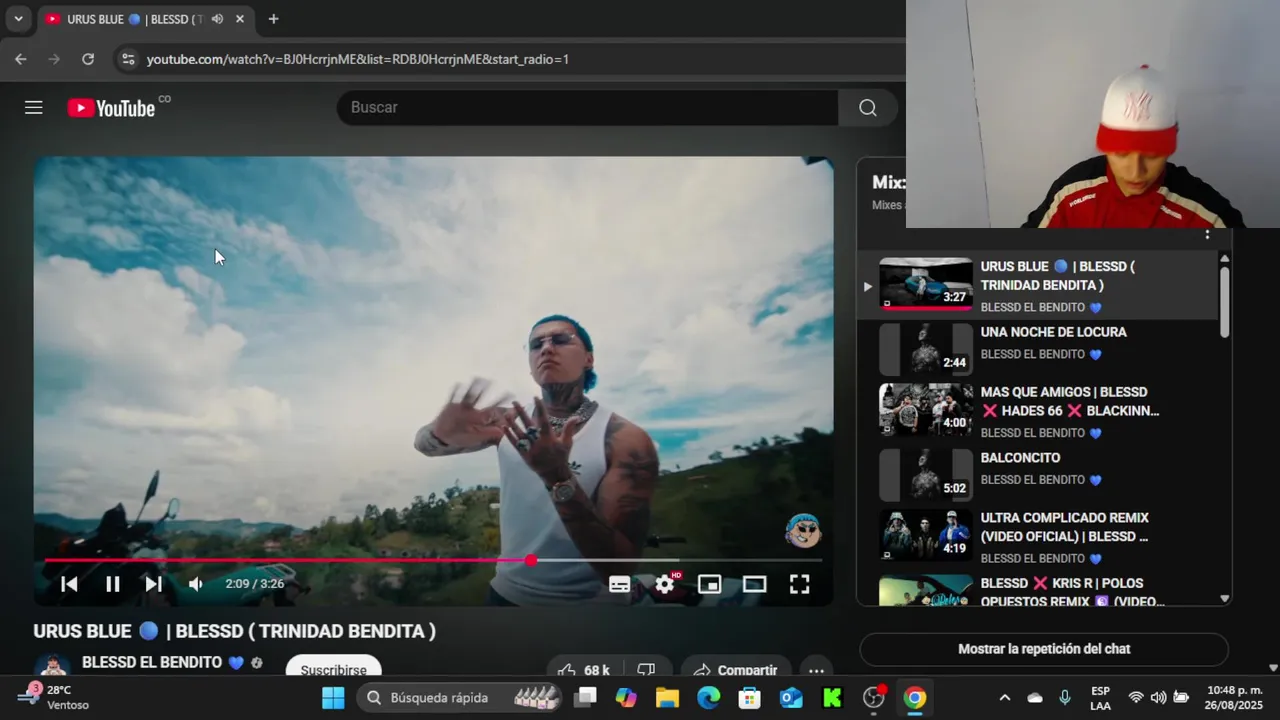1280x720 pixels.
Task: Mute the video player volume
Action: click(x=196, y=584)
